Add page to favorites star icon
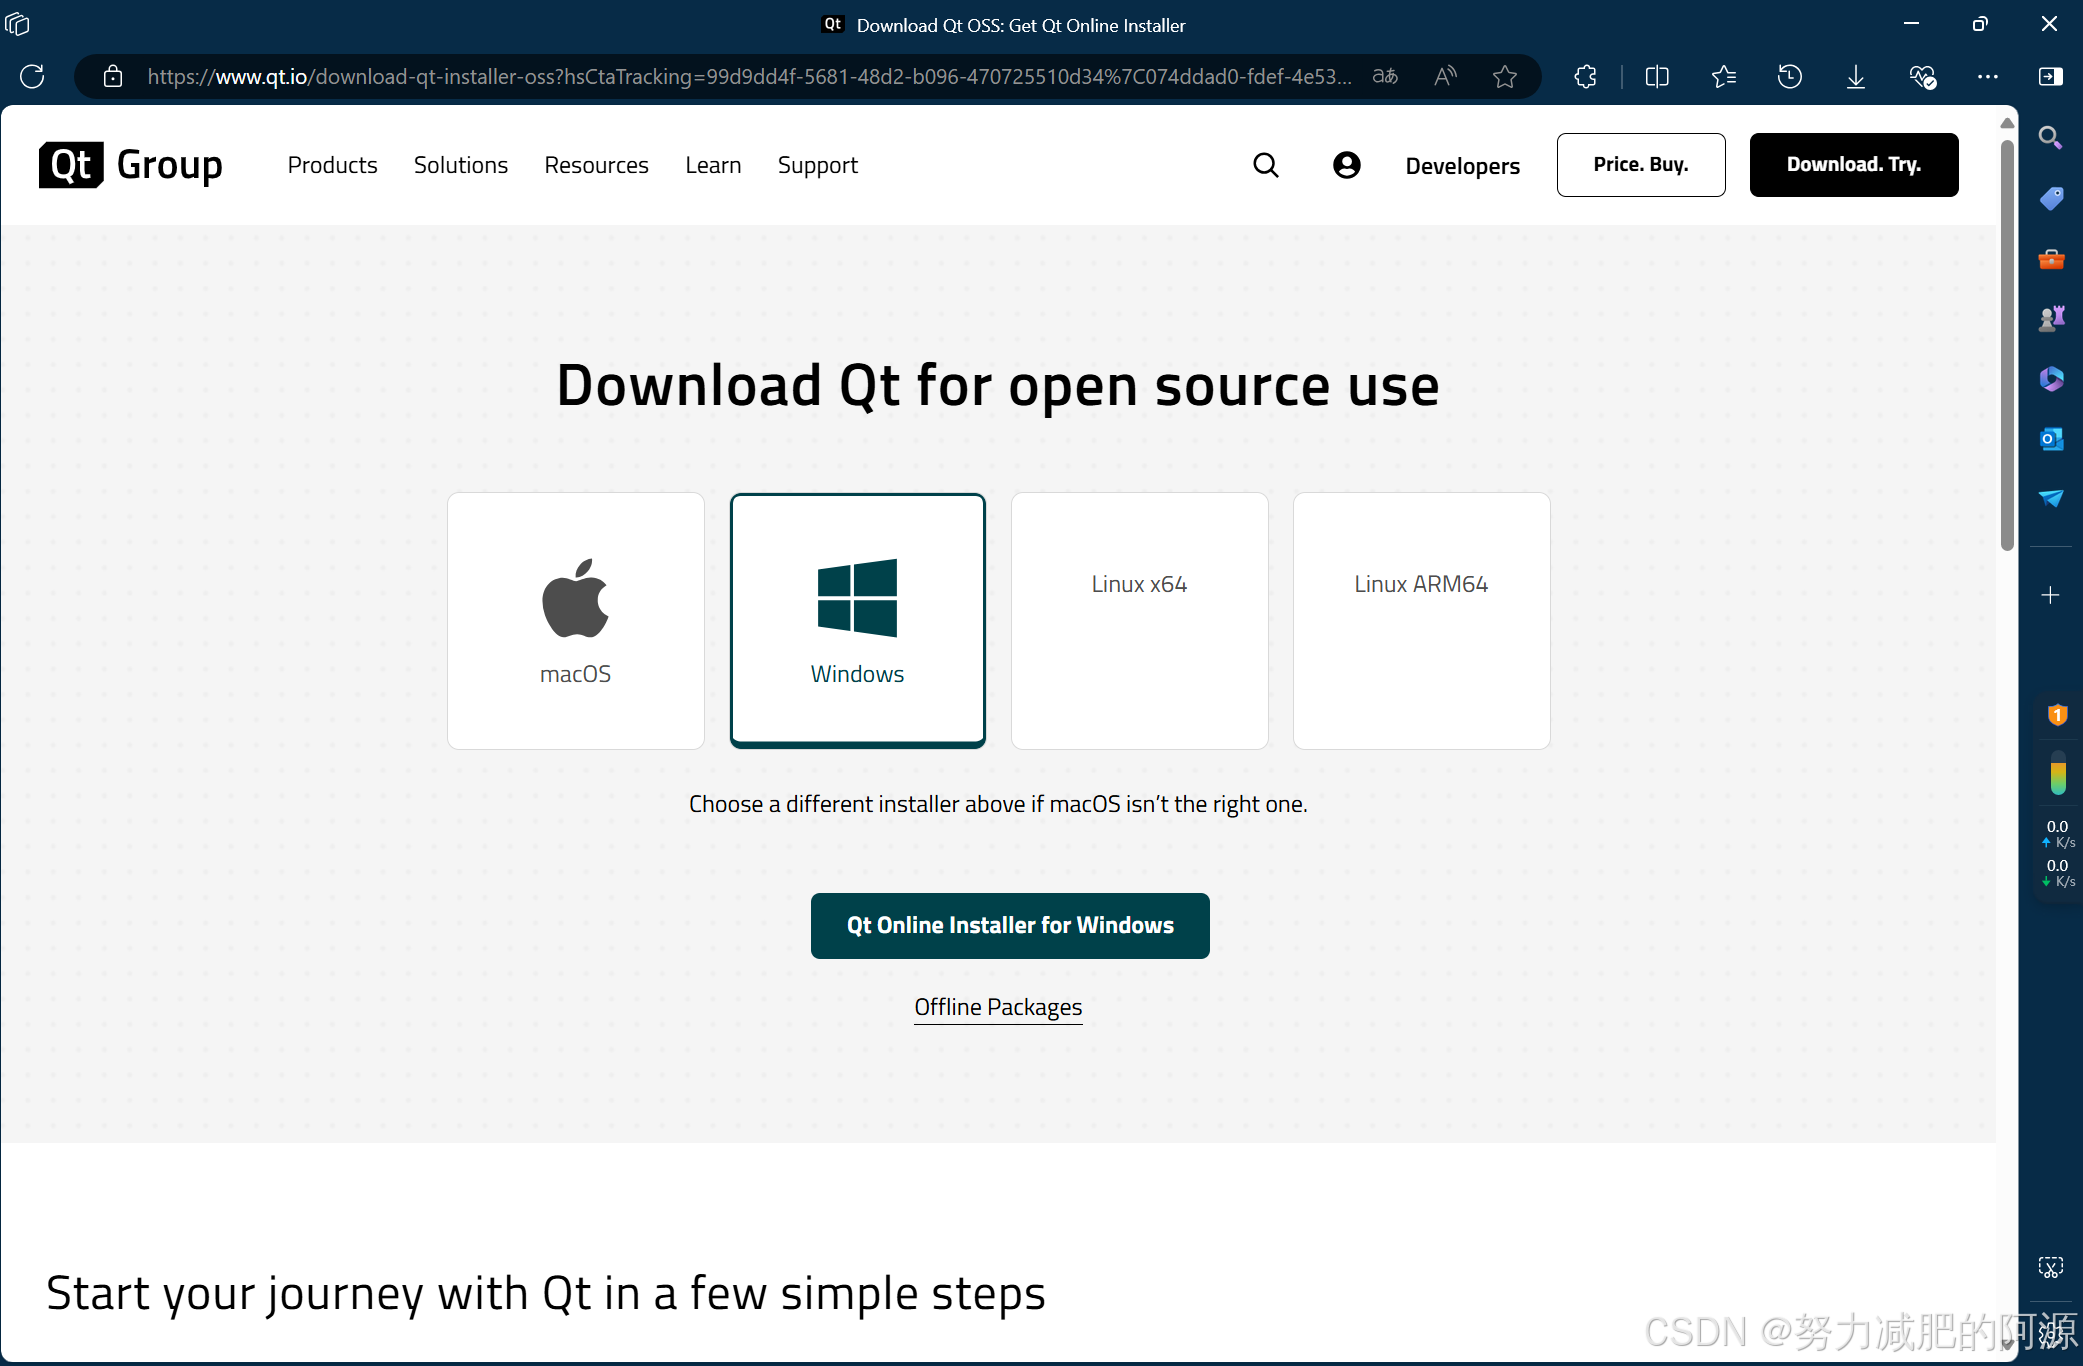The image size is (2083, 1366). [x=1505, y=76]
